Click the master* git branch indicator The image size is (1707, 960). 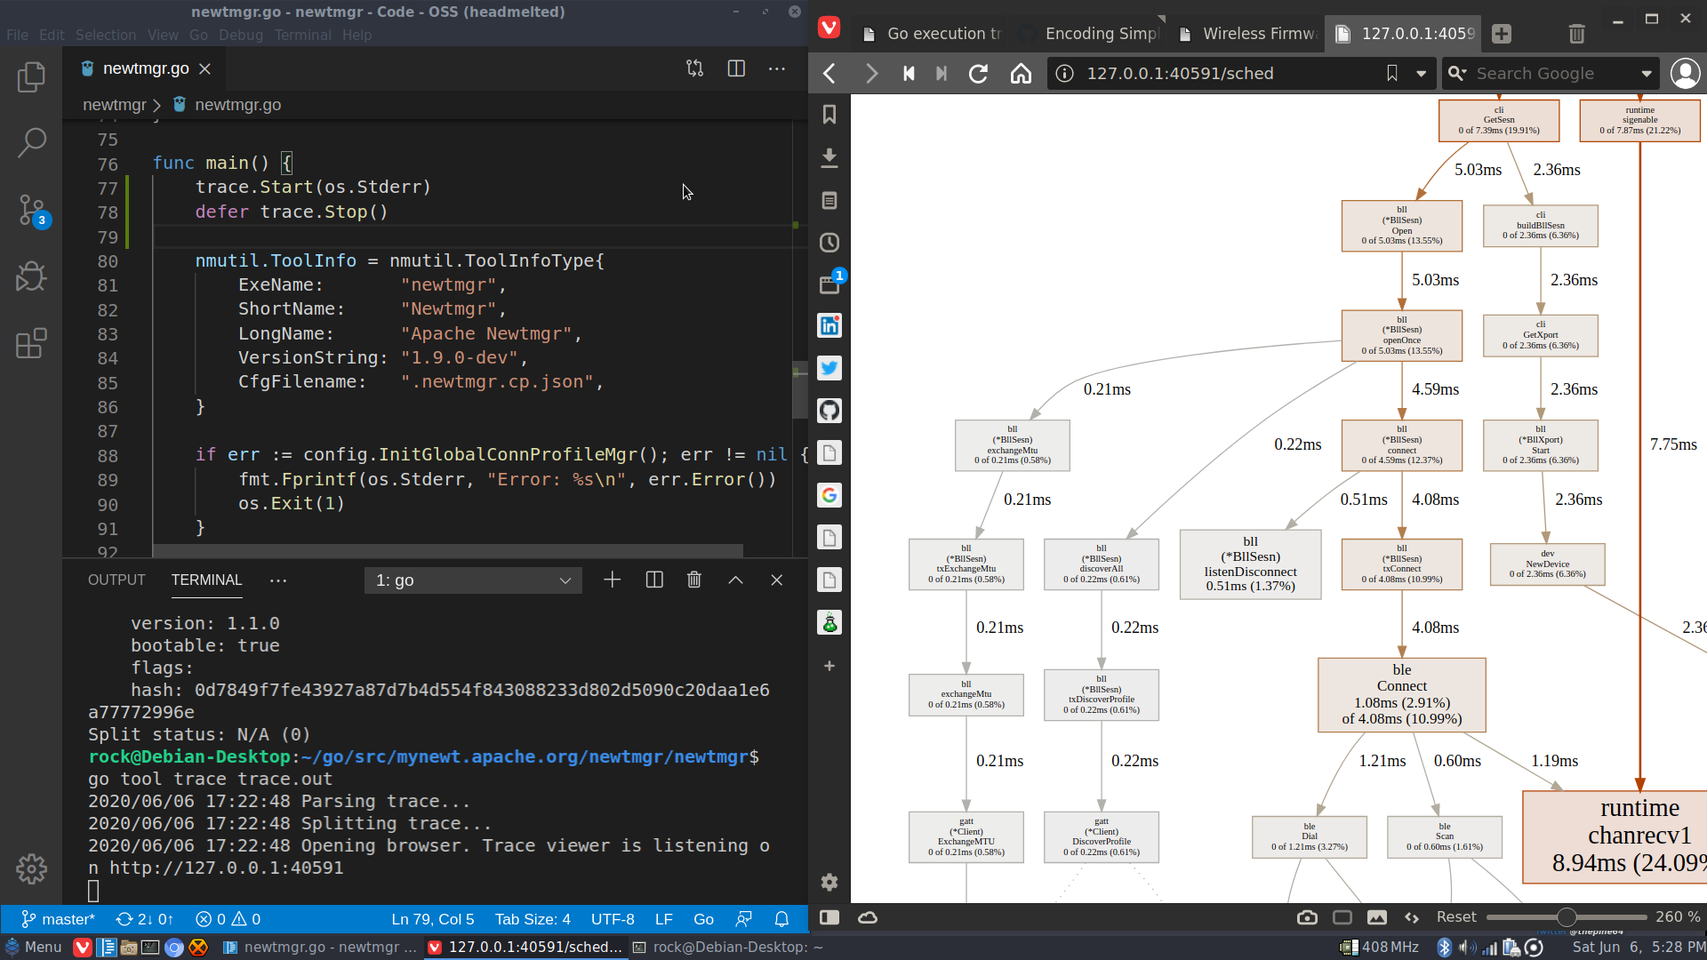coord(58,919)
